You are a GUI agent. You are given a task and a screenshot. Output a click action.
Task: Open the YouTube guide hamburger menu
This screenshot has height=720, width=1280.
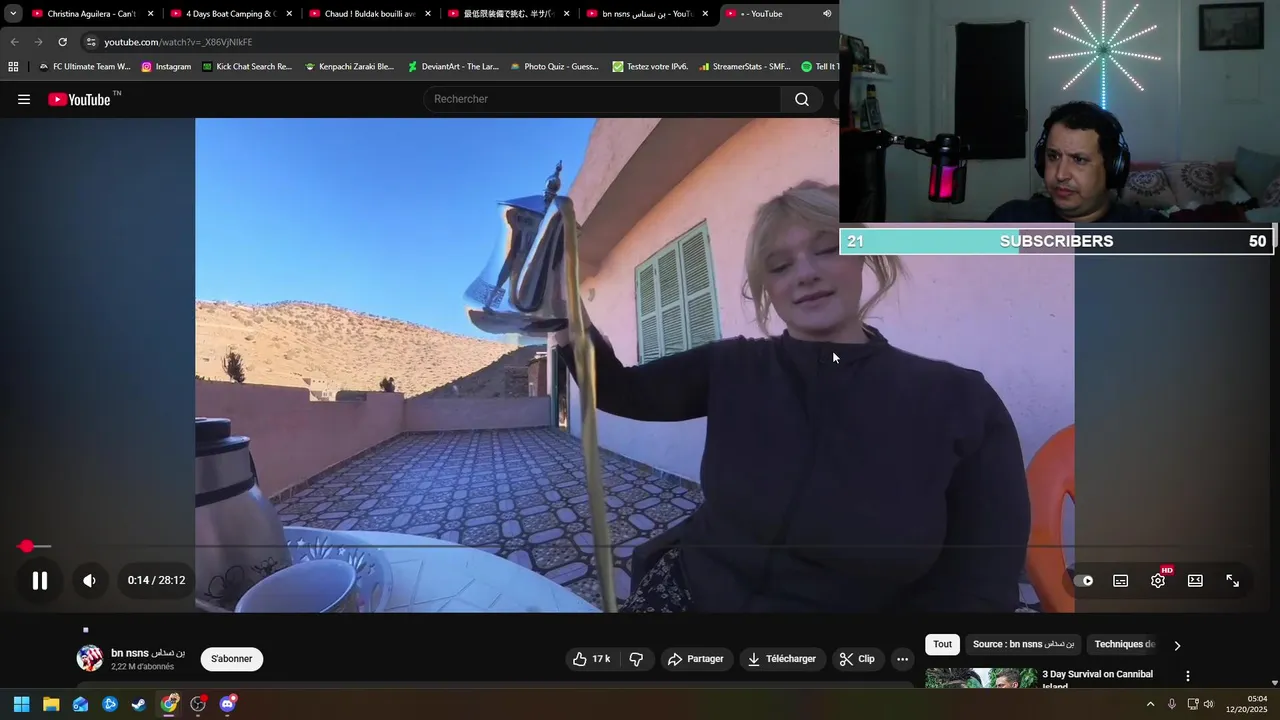coord(24,99)
